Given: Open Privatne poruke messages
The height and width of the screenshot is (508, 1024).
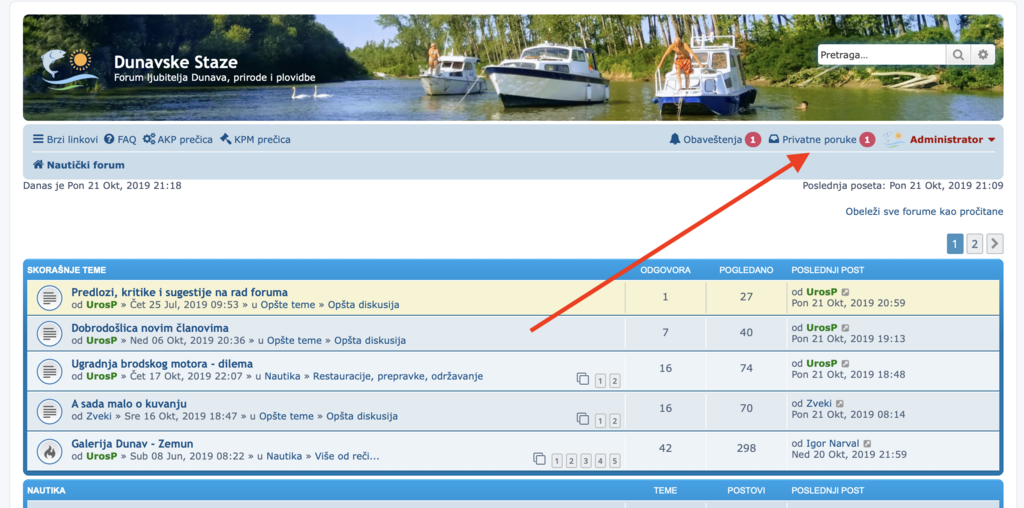Looking at the screenshot, I should click(822, 139).
